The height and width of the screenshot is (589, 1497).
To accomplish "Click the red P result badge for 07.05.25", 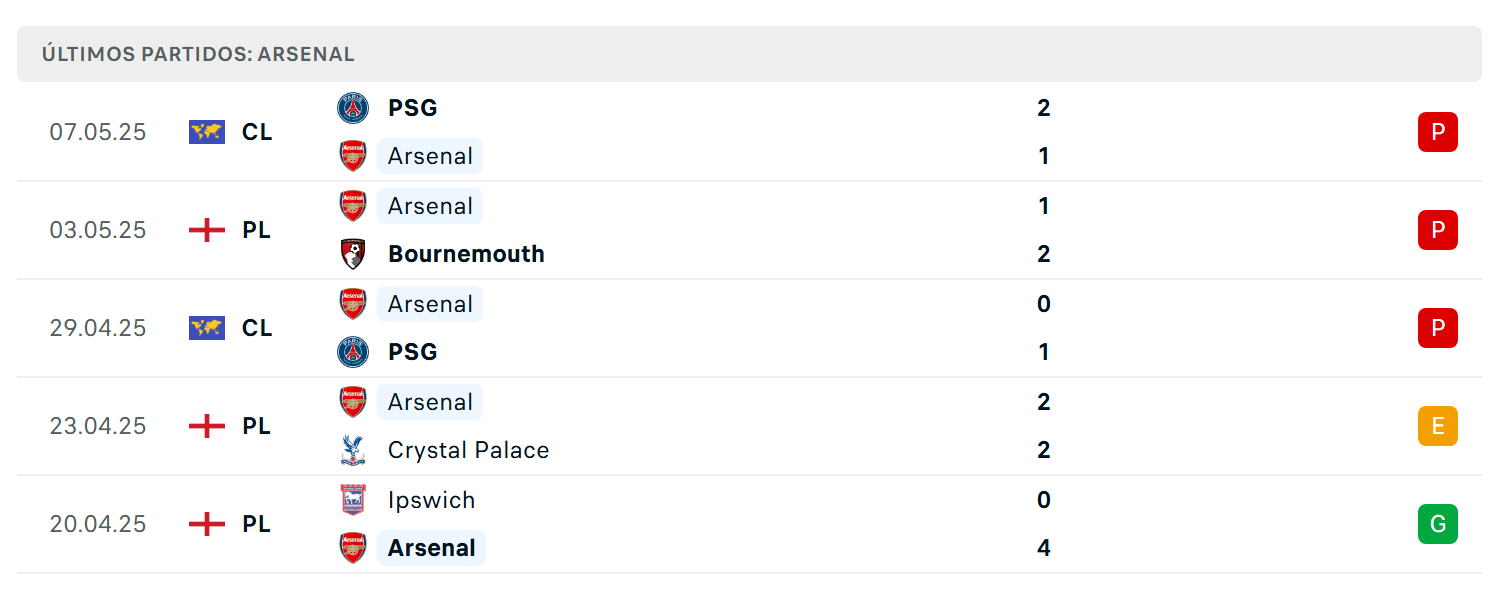I will [x=1438, y=132].
